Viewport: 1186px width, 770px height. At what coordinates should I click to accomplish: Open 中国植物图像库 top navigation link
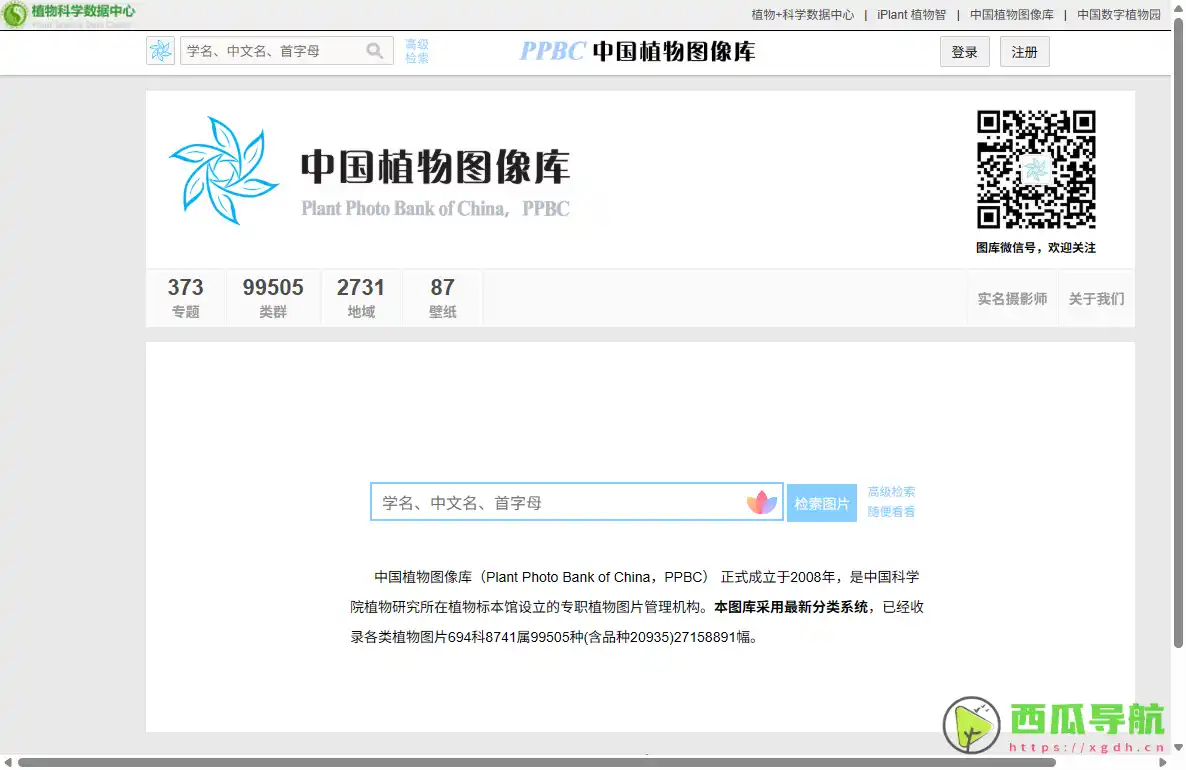(x=1012, y=14)
